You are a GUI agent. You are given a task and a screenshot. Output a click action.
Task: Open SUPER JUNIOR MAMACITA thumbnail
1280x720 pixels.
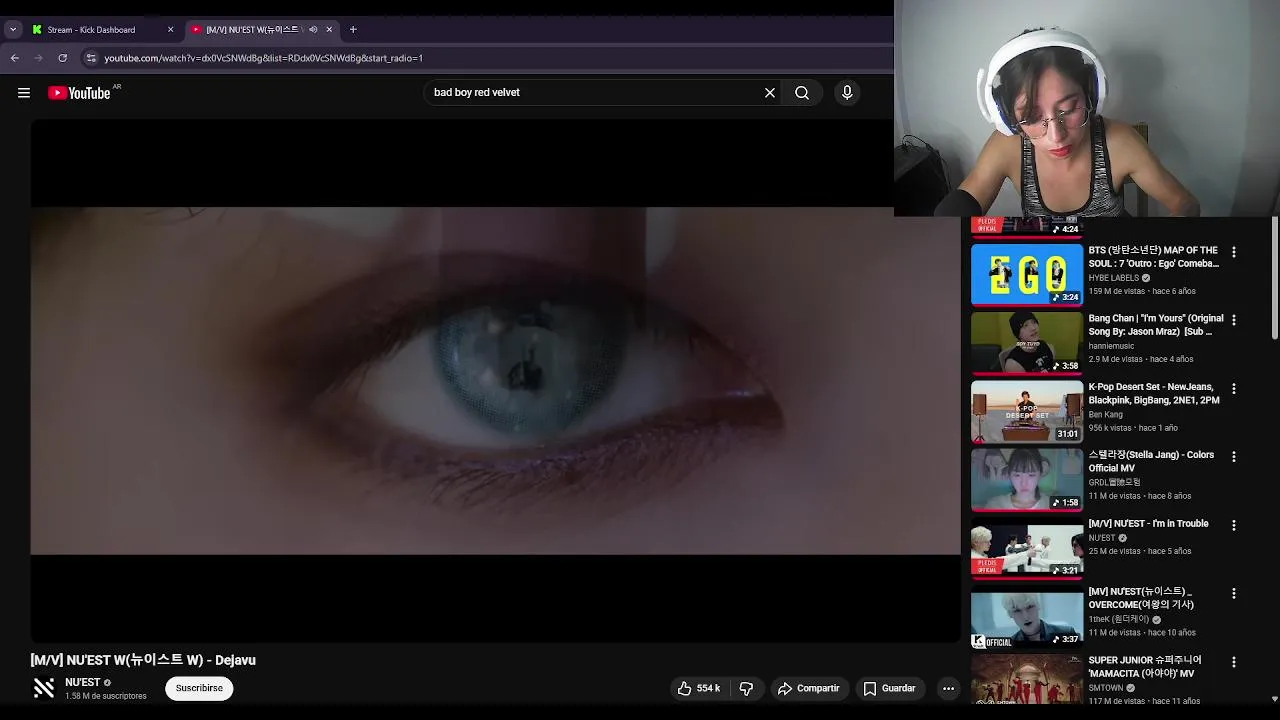(x=1027, y=680)
